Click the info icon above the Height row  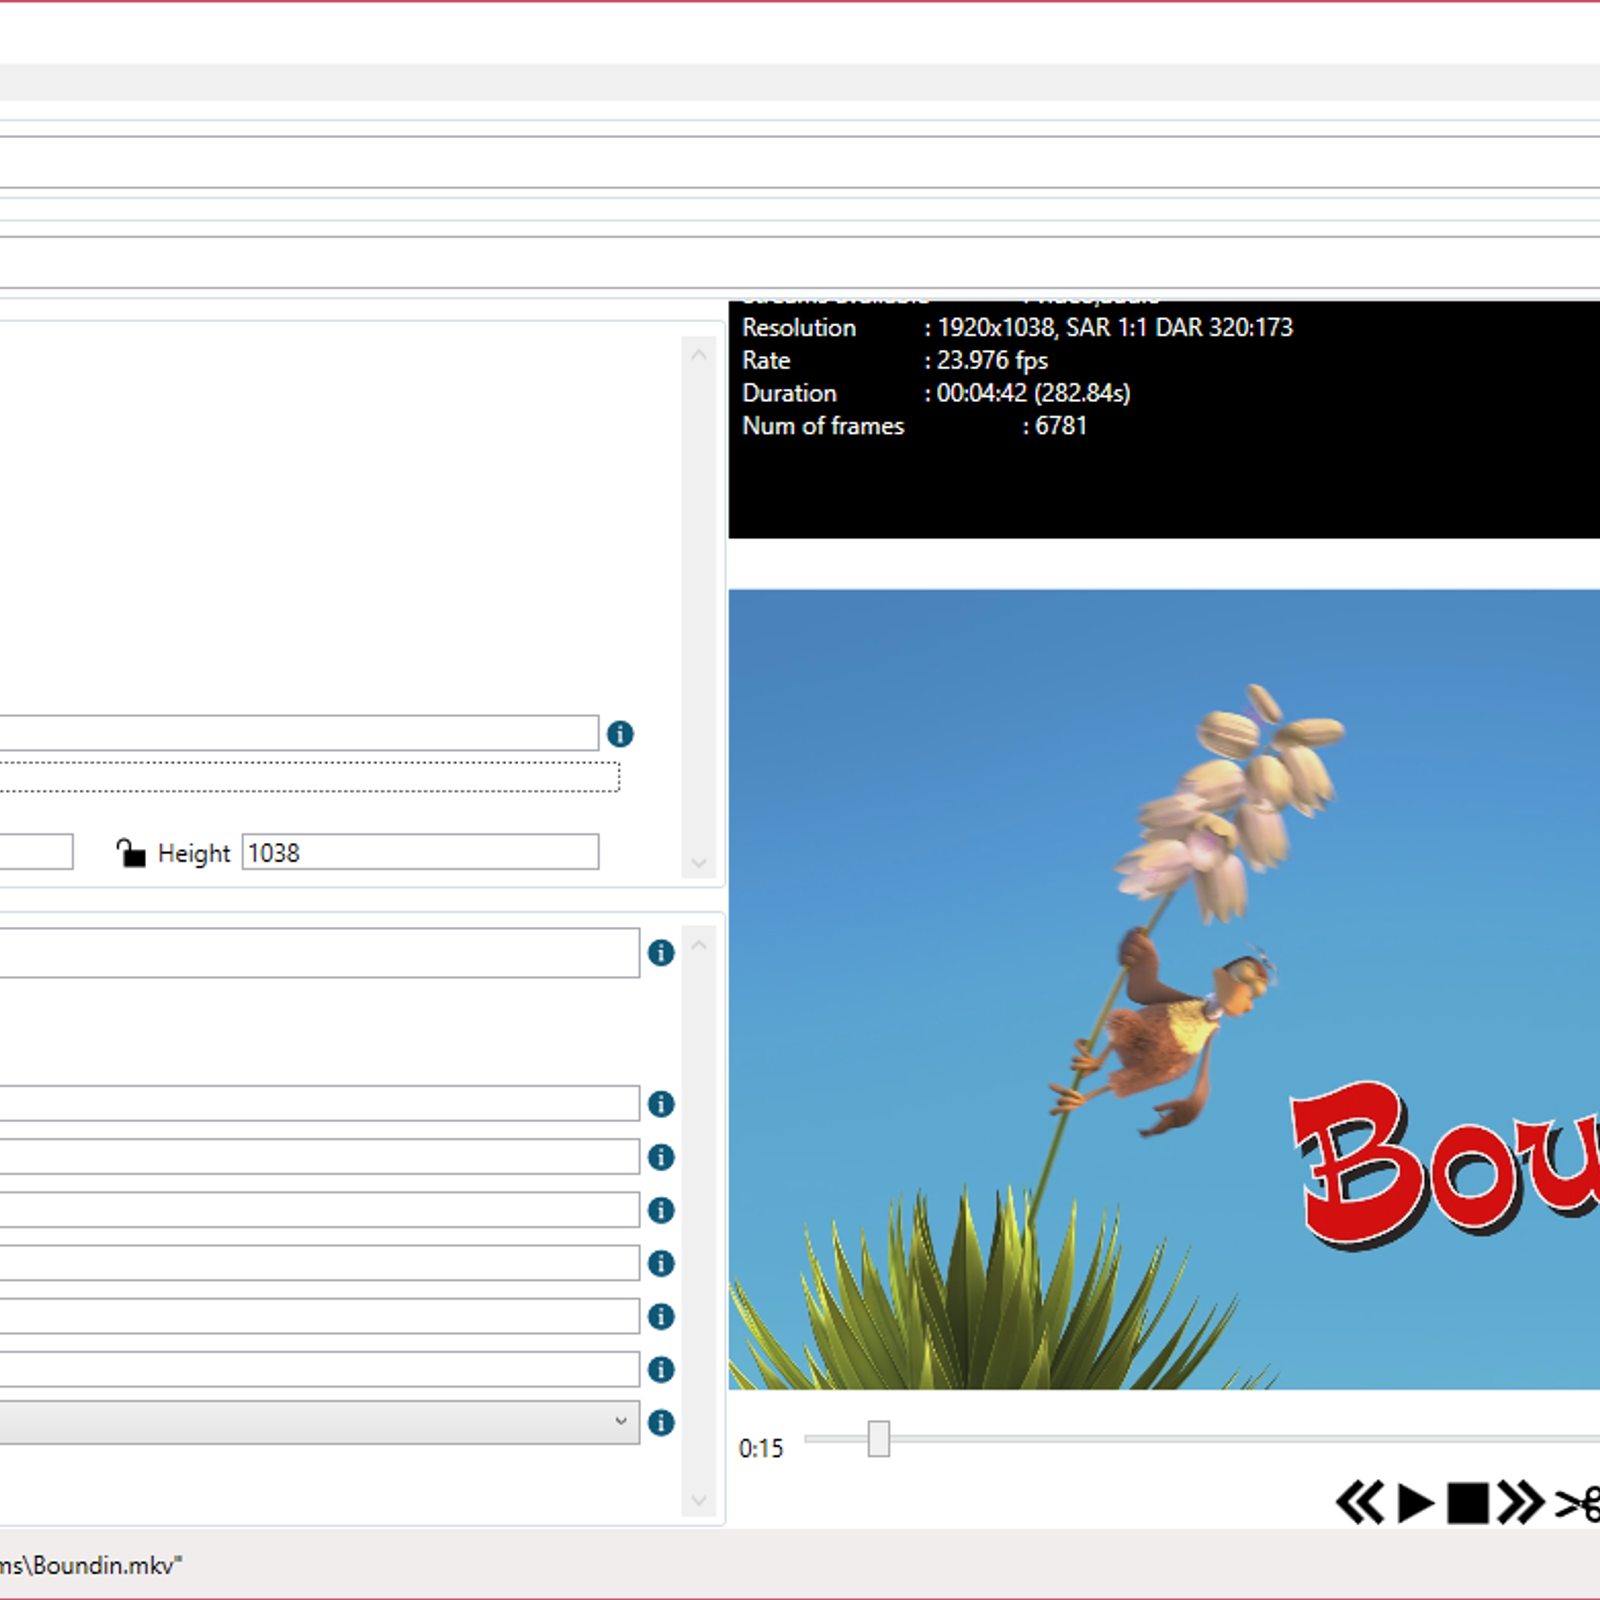620,734
